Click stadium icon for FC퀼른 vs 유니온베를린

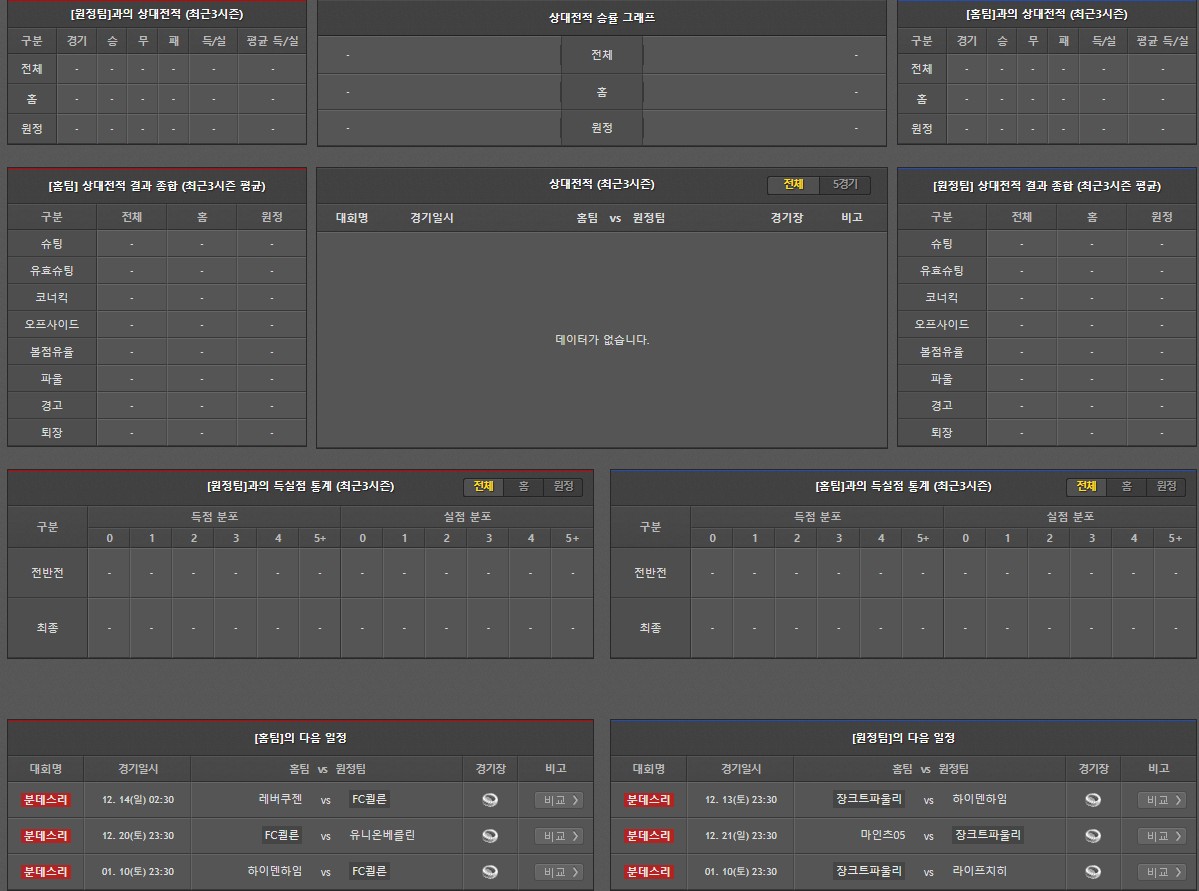(x=490, y=836)
